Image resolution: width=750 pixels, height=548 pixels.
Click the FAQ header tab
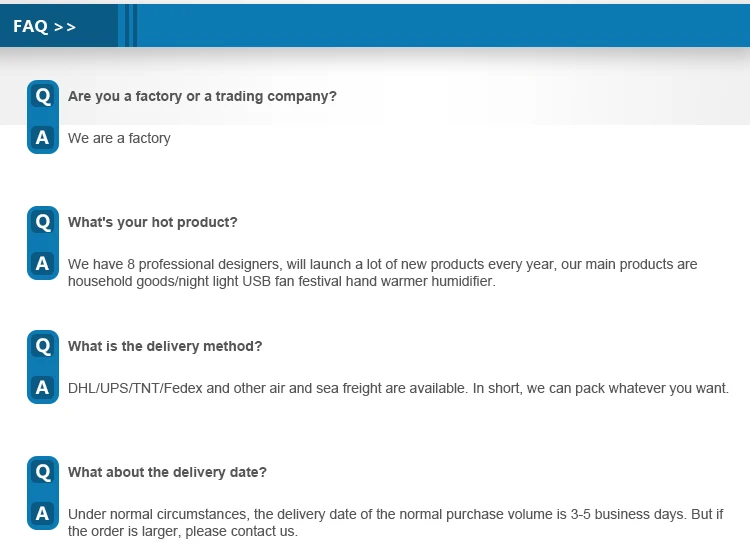(32, 26)
